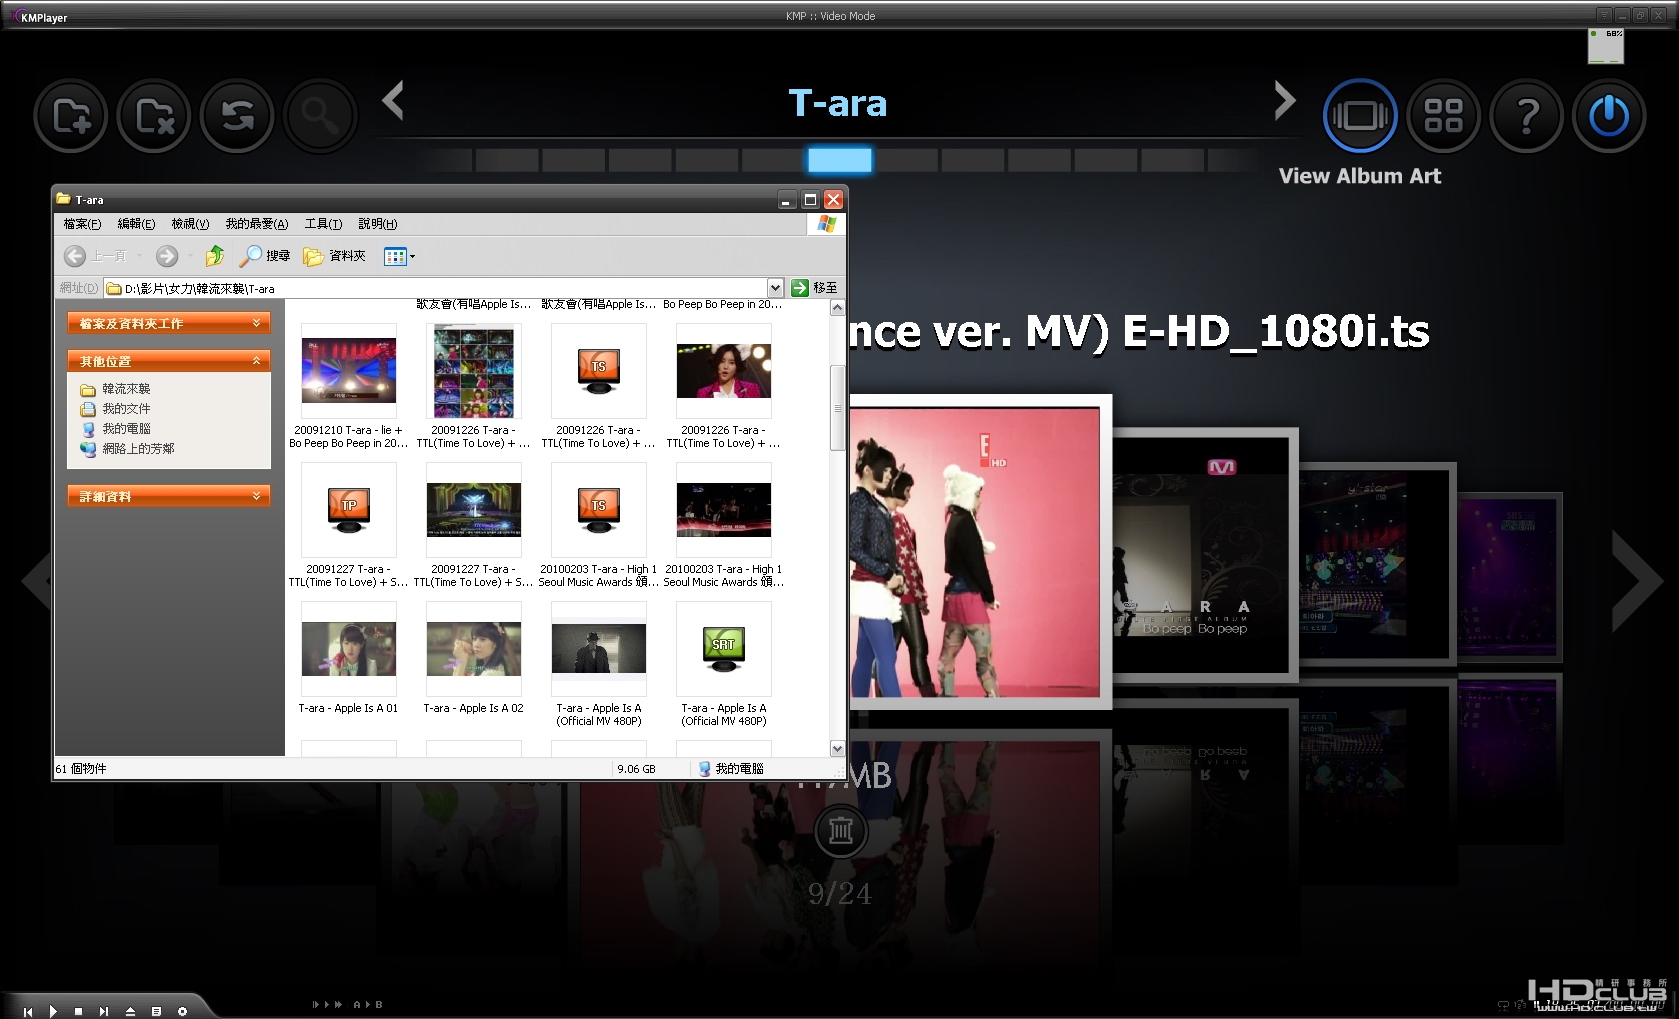Open the 我的電腦 sidebar link
This screenshot has height=1019, width=1679.
115,429
